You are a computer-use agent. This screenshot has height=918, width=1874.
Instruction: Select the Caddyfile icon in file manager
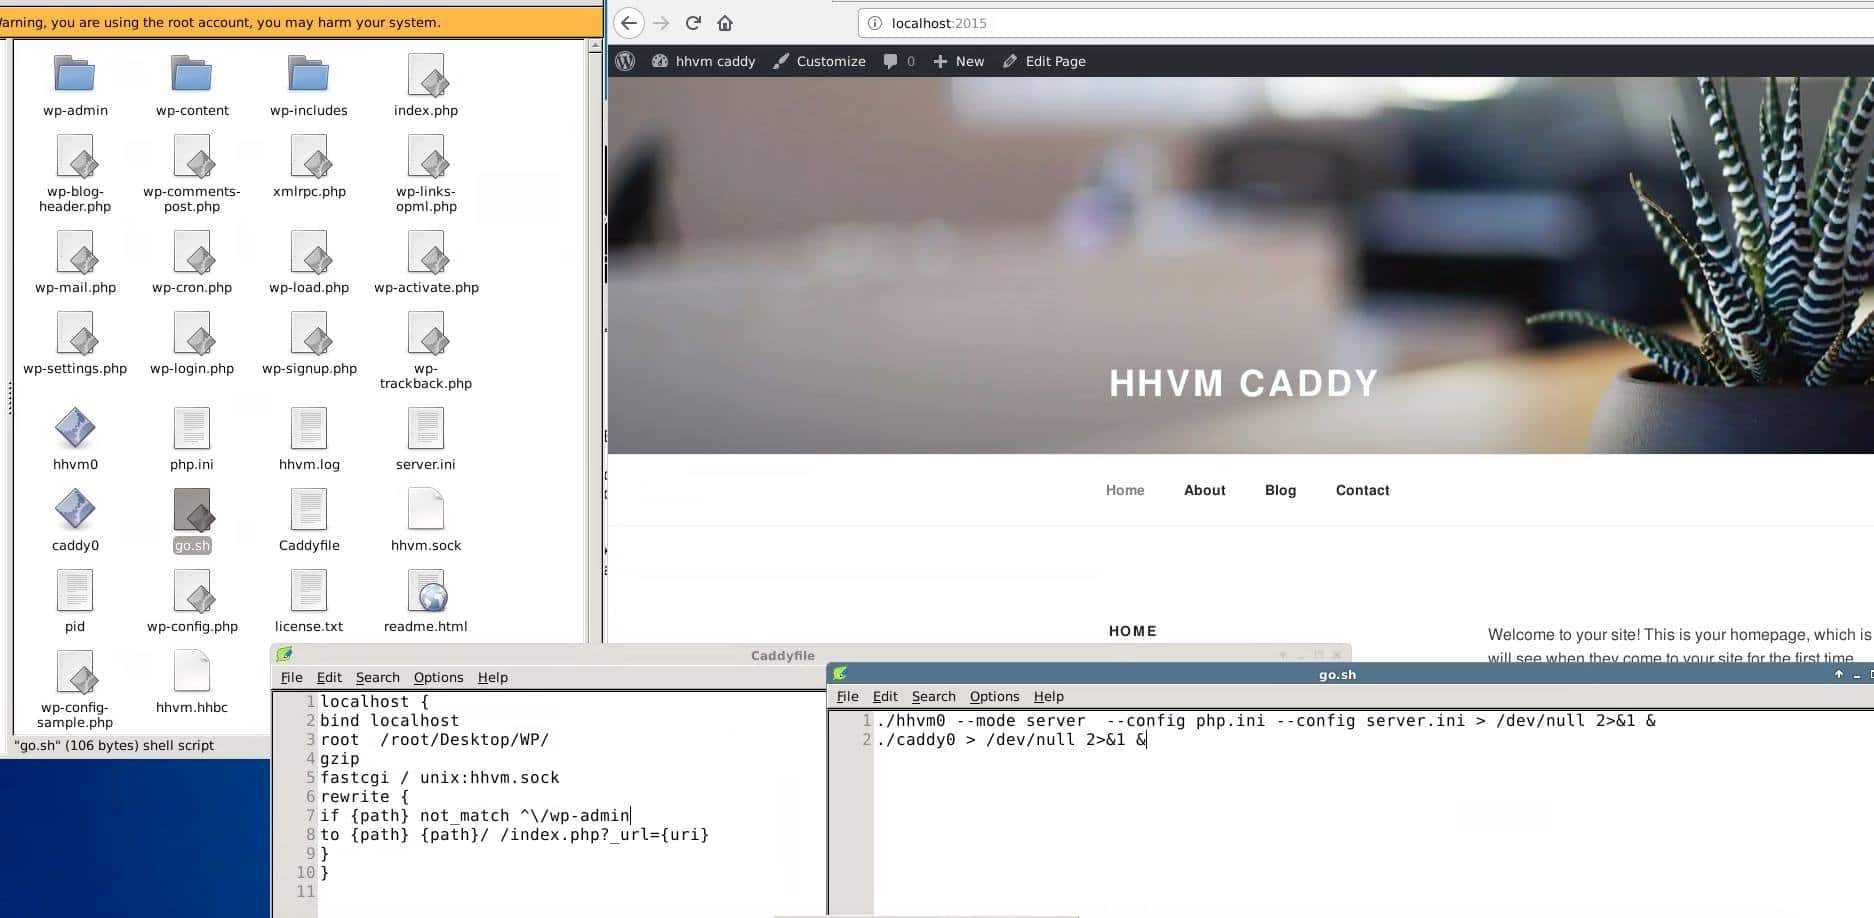tap(309, 510)
